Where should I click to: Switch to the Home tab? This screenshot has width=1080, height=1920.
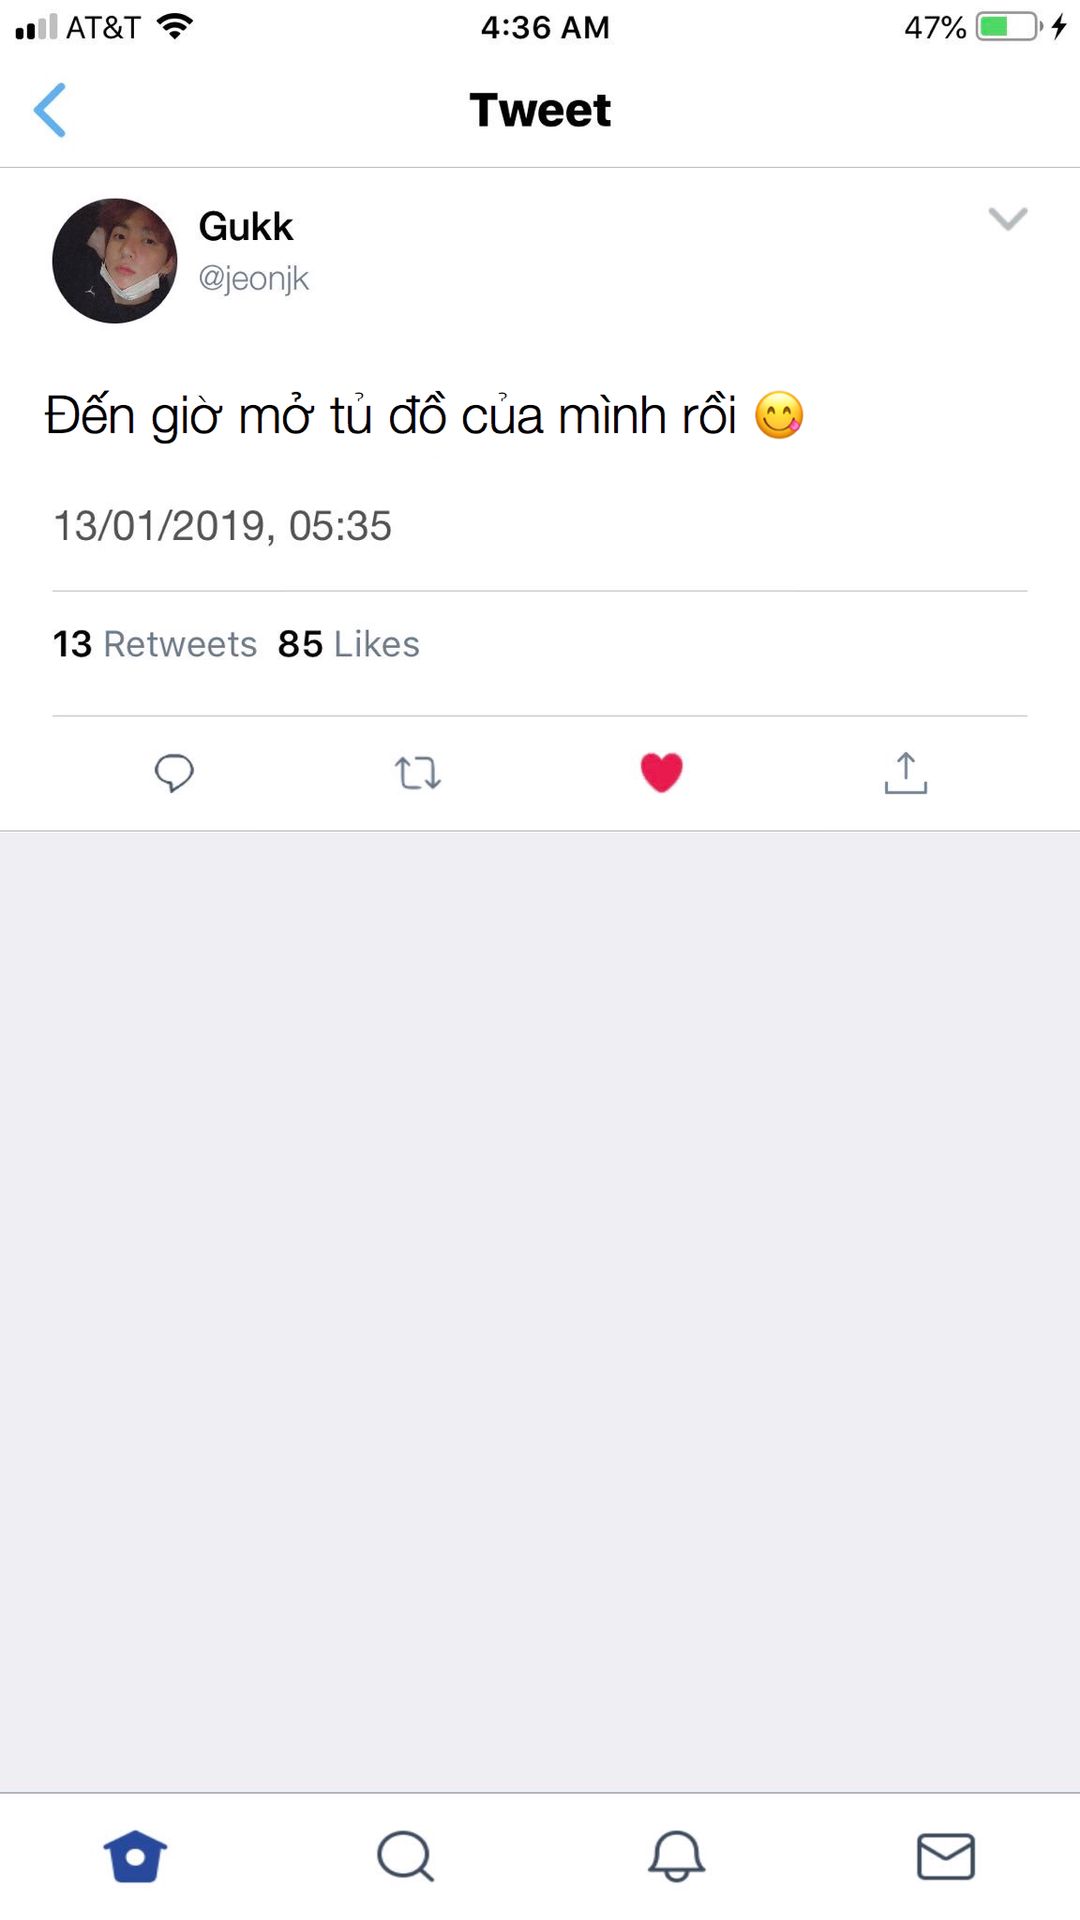click(x=135, y=1857)
